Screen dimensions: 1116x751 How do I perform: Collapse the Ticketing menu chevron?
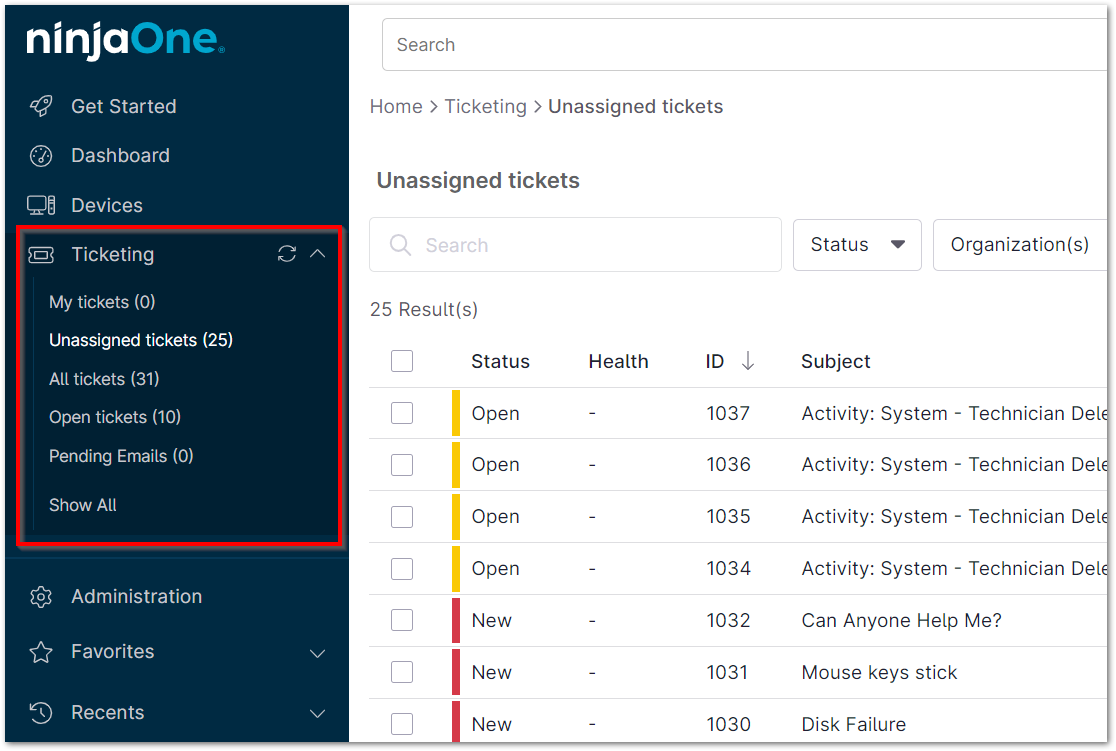point(318,254)
